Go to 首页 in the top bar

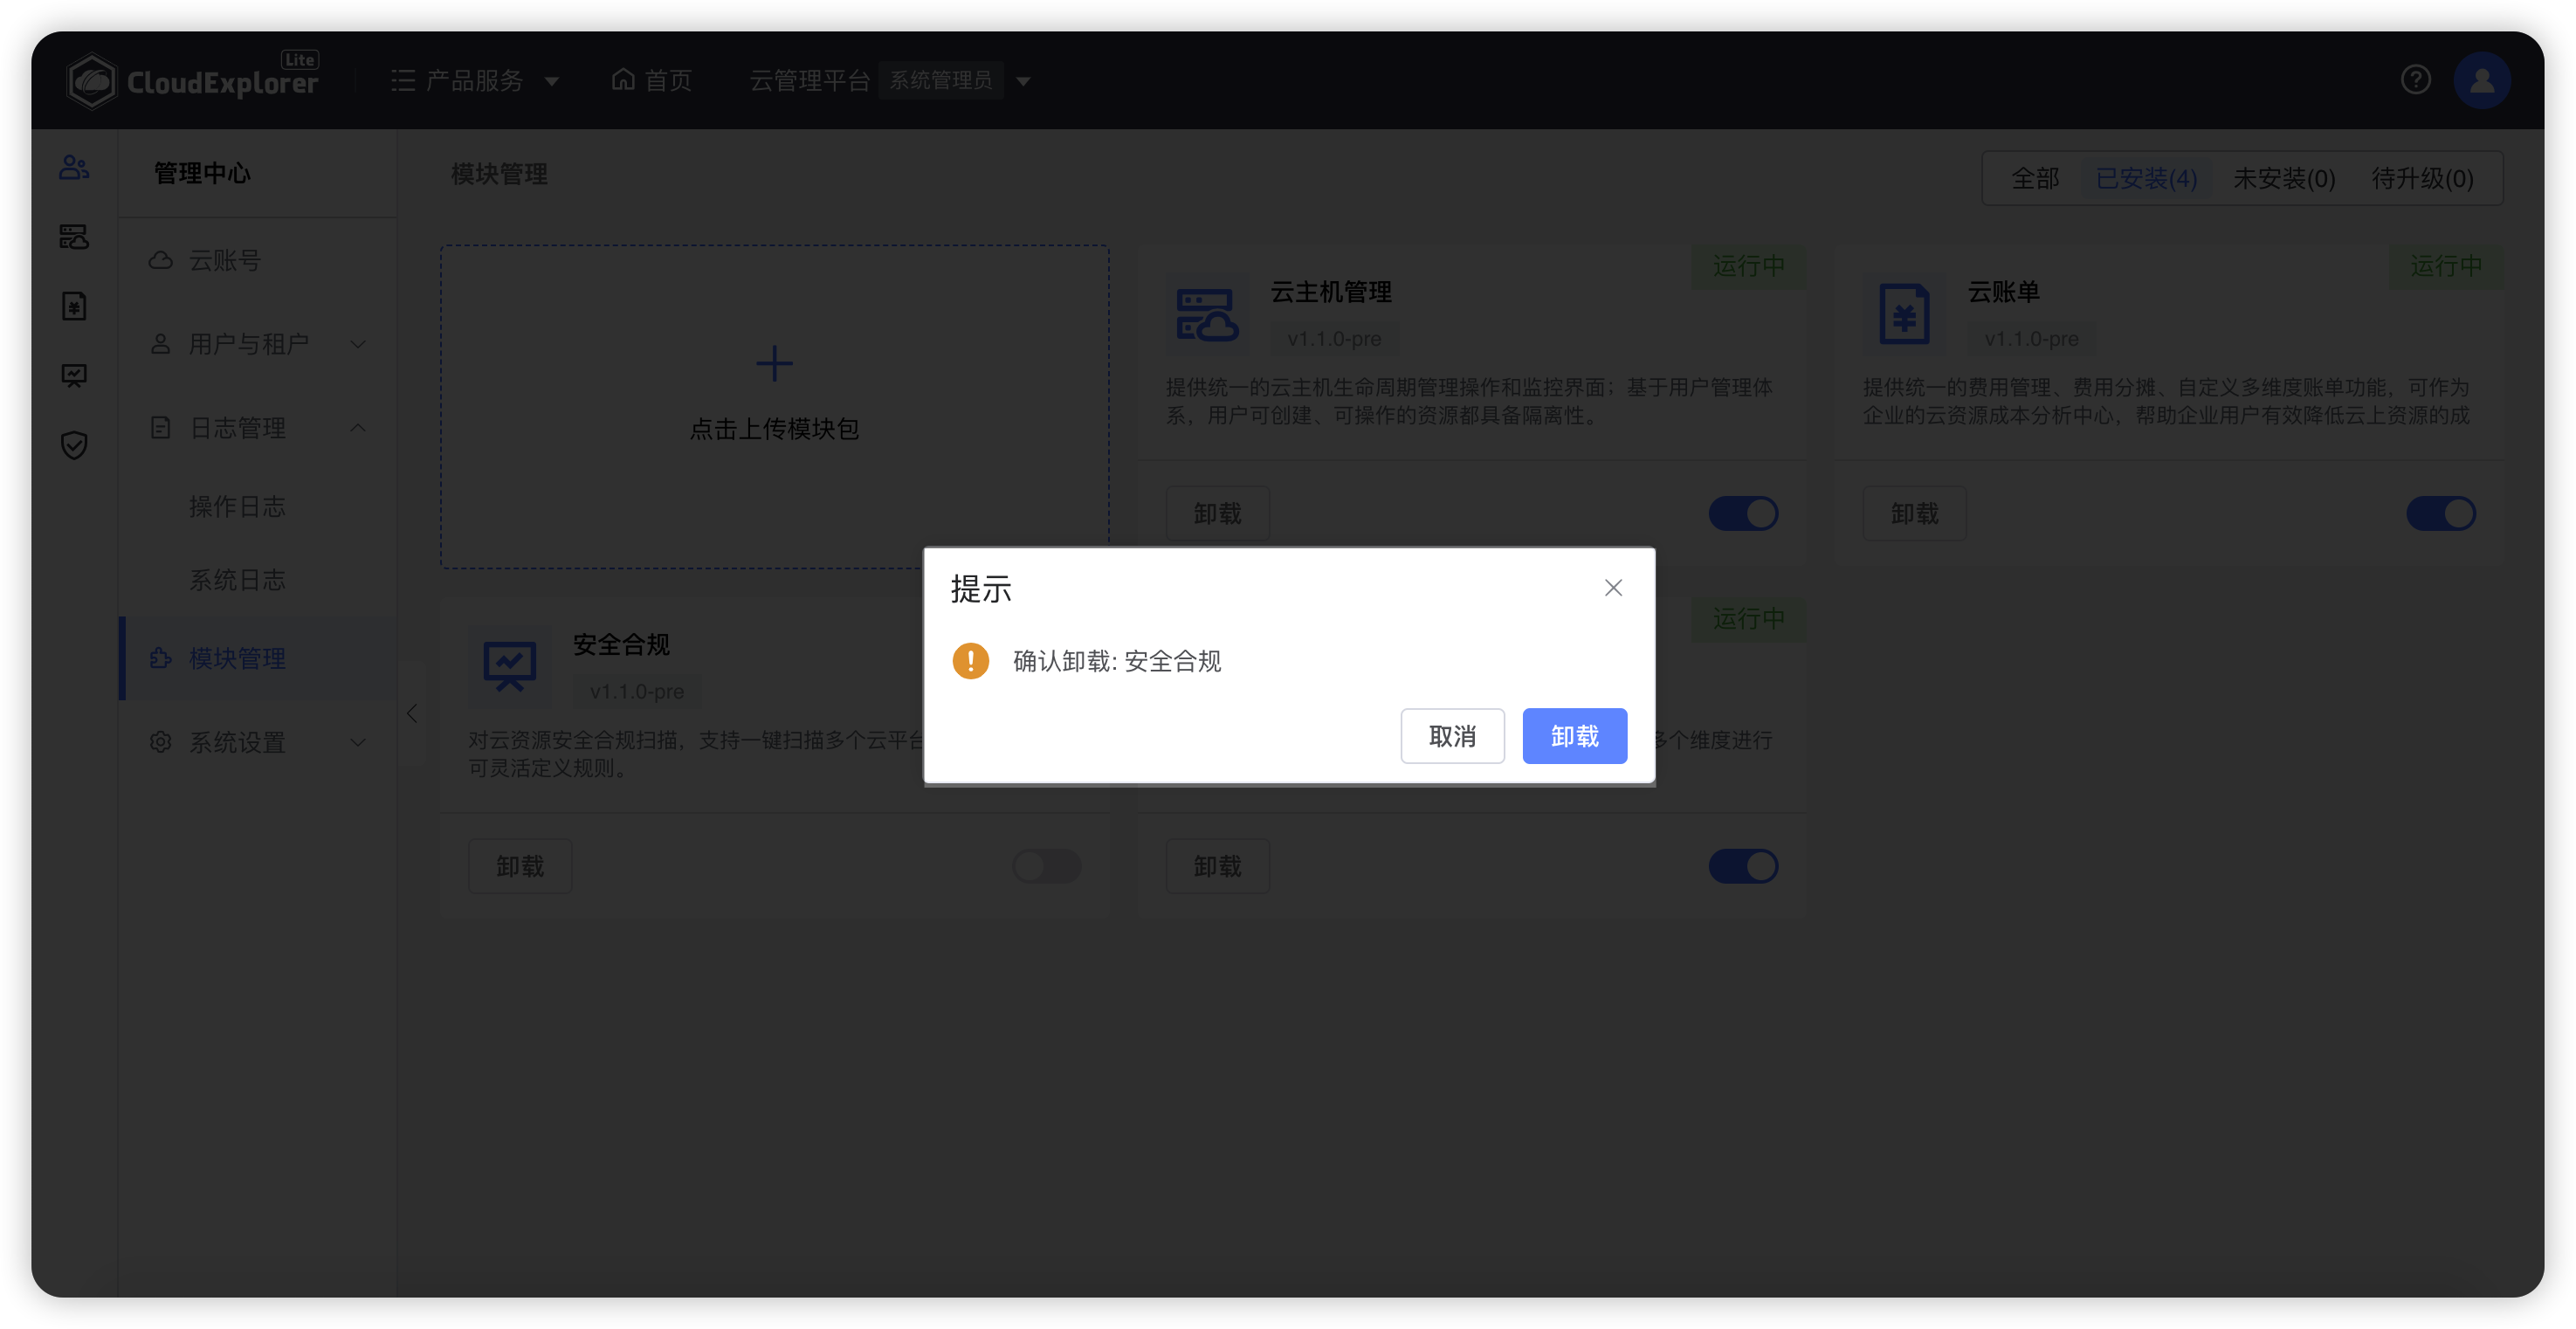(652, 80)
